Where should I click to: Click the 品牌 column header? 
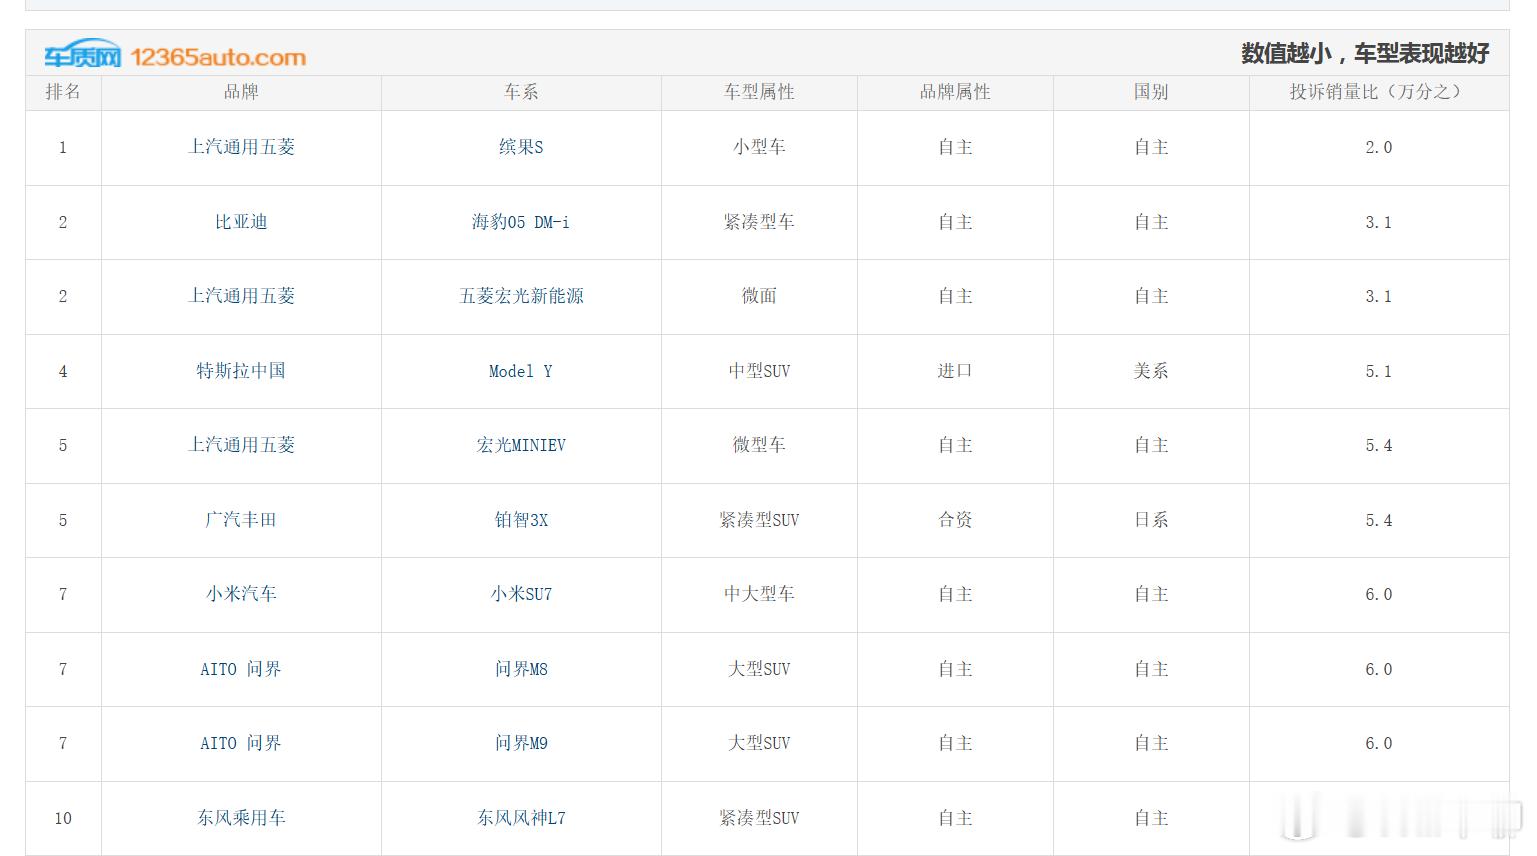point(241,92)
